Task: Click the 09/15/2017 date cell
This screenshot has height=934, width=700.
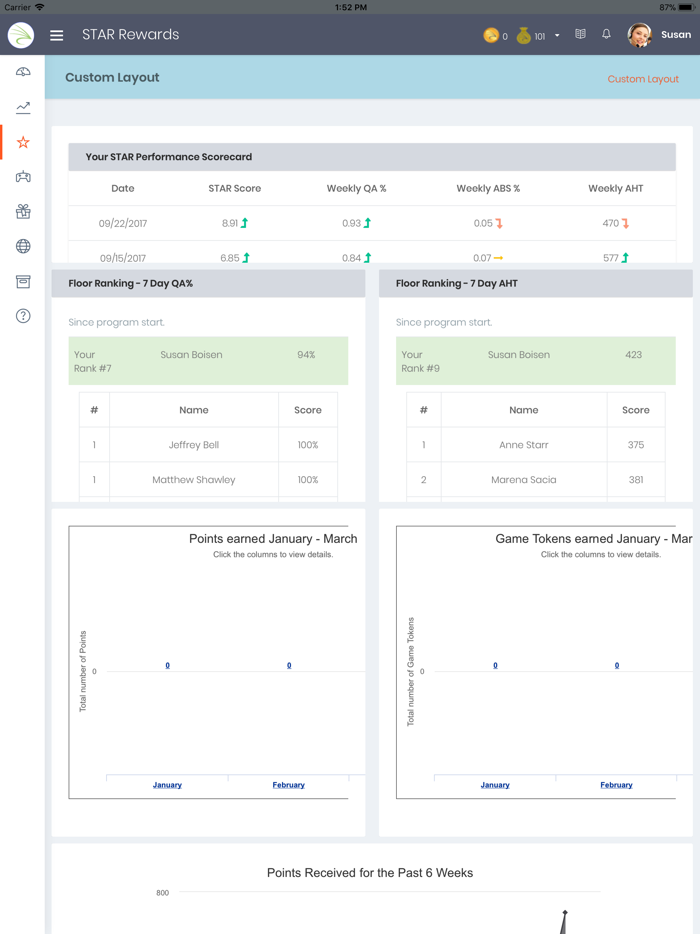Action: [123, 258]
